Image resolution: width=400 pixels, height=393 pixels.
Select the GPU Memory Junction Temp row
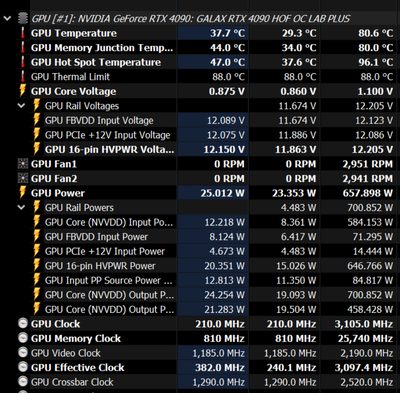(200, 48)
